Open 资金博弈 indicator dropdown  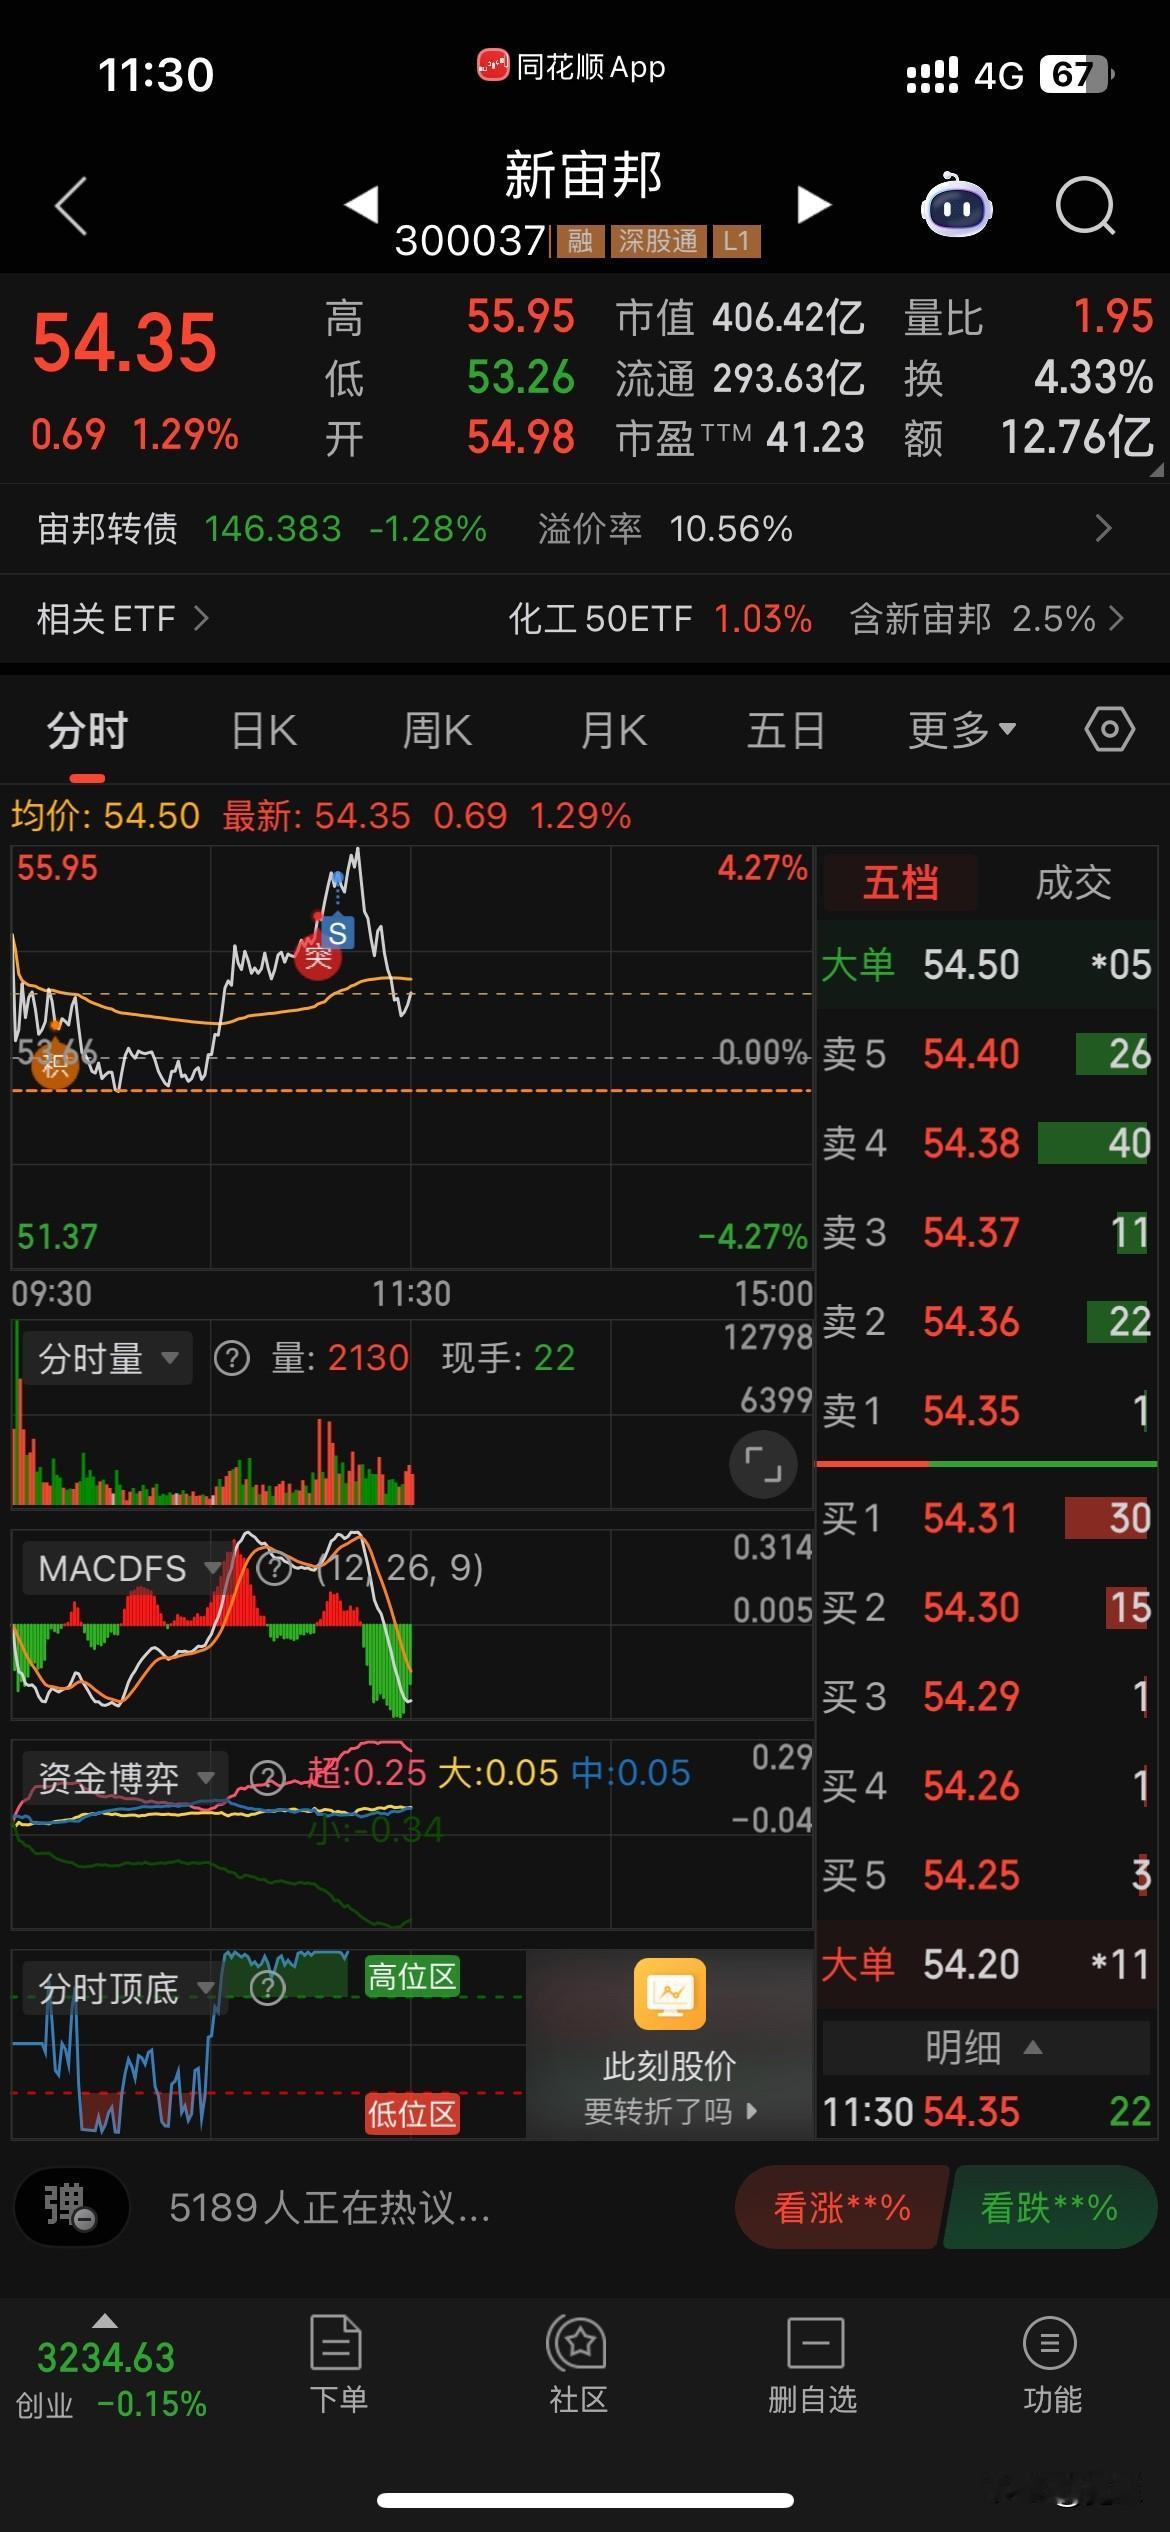(x=125, y=1778)
